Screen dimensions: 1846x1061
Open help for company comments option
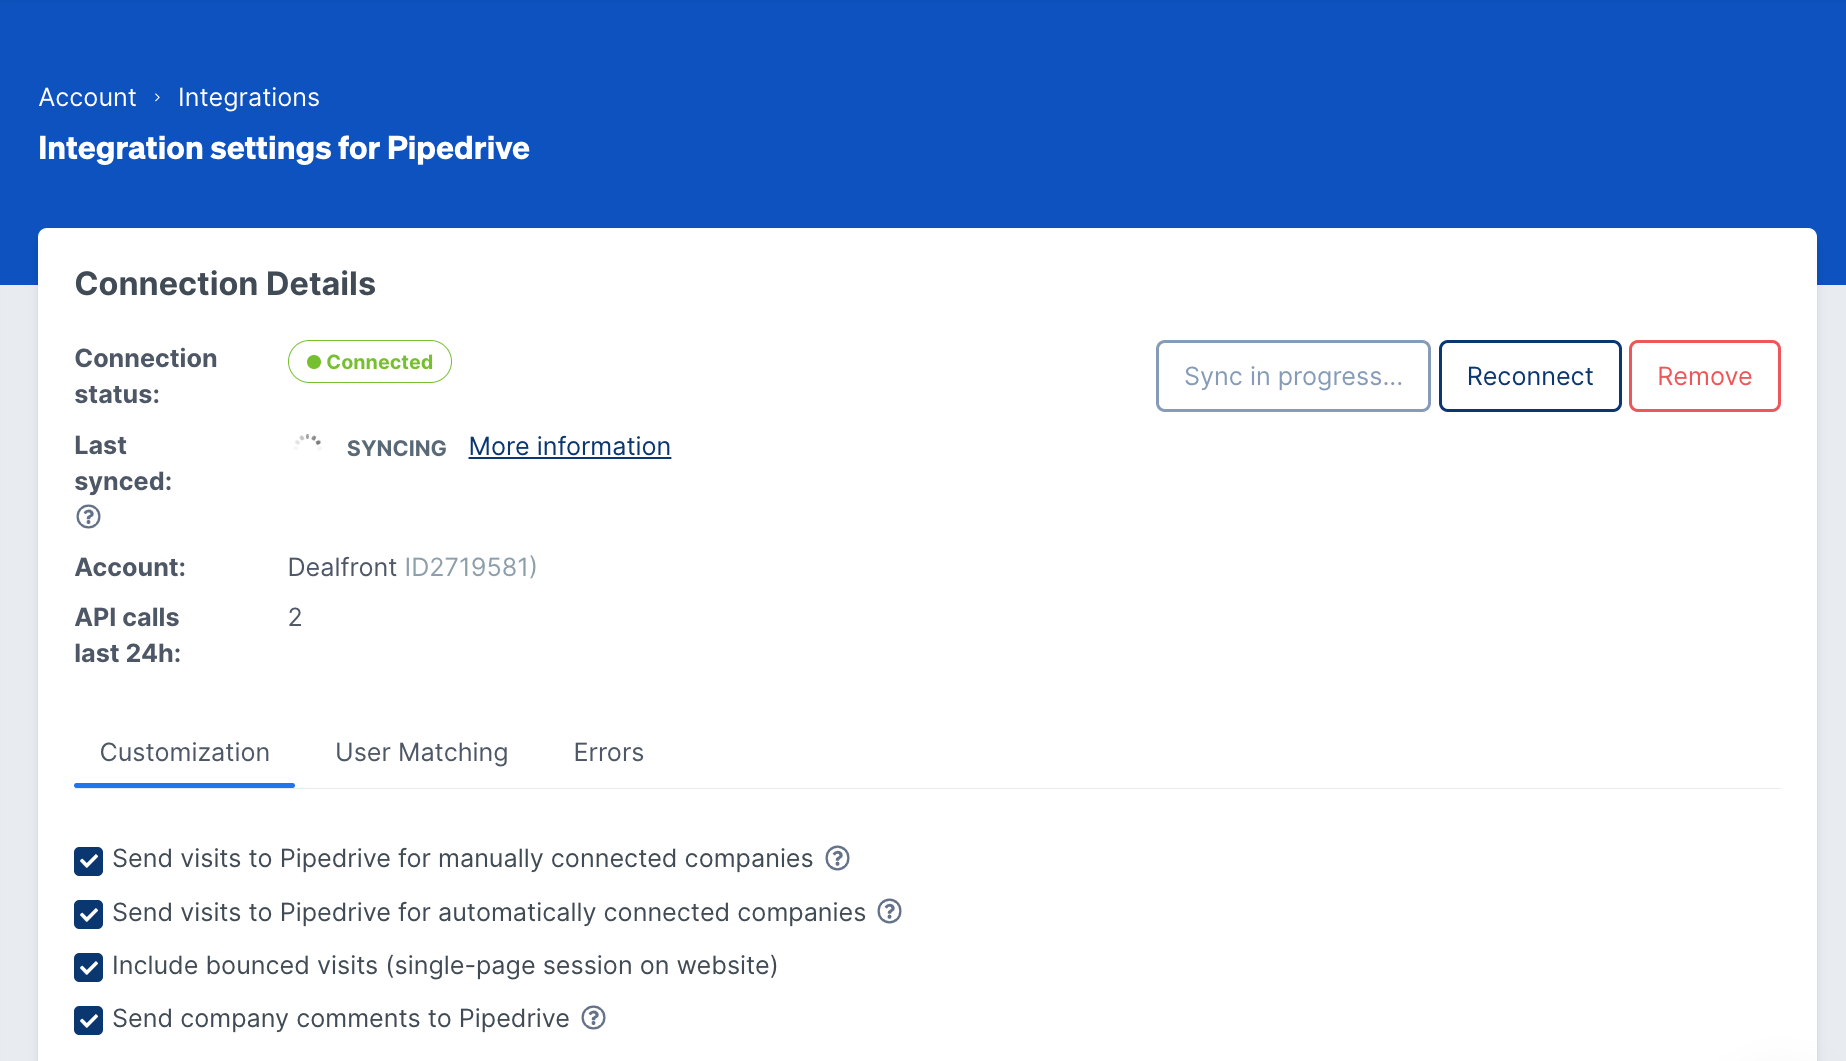(594, 1017)
